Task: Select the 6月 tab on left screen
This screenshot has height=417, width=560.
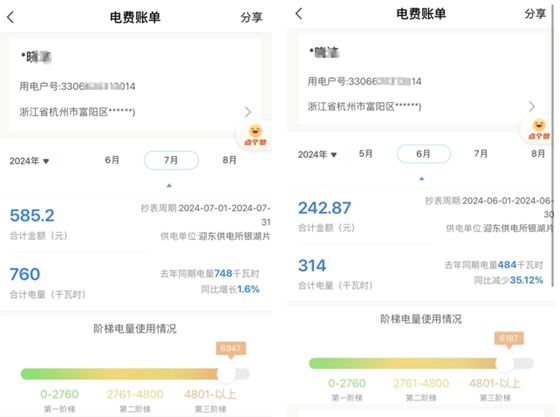Action: [x=112, y=160]
